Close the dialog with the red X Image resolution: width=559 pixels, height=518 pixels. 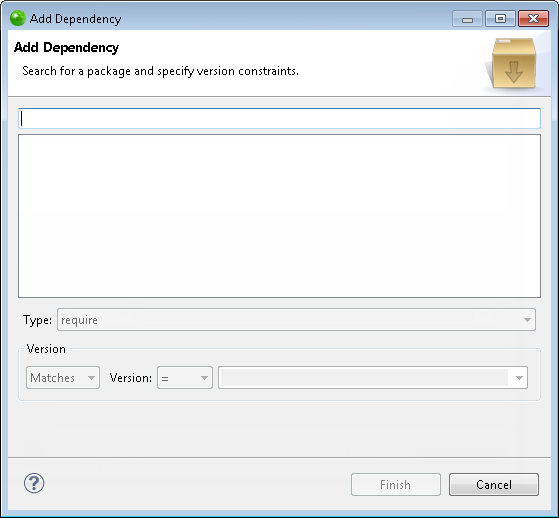(x=533, y=19)
